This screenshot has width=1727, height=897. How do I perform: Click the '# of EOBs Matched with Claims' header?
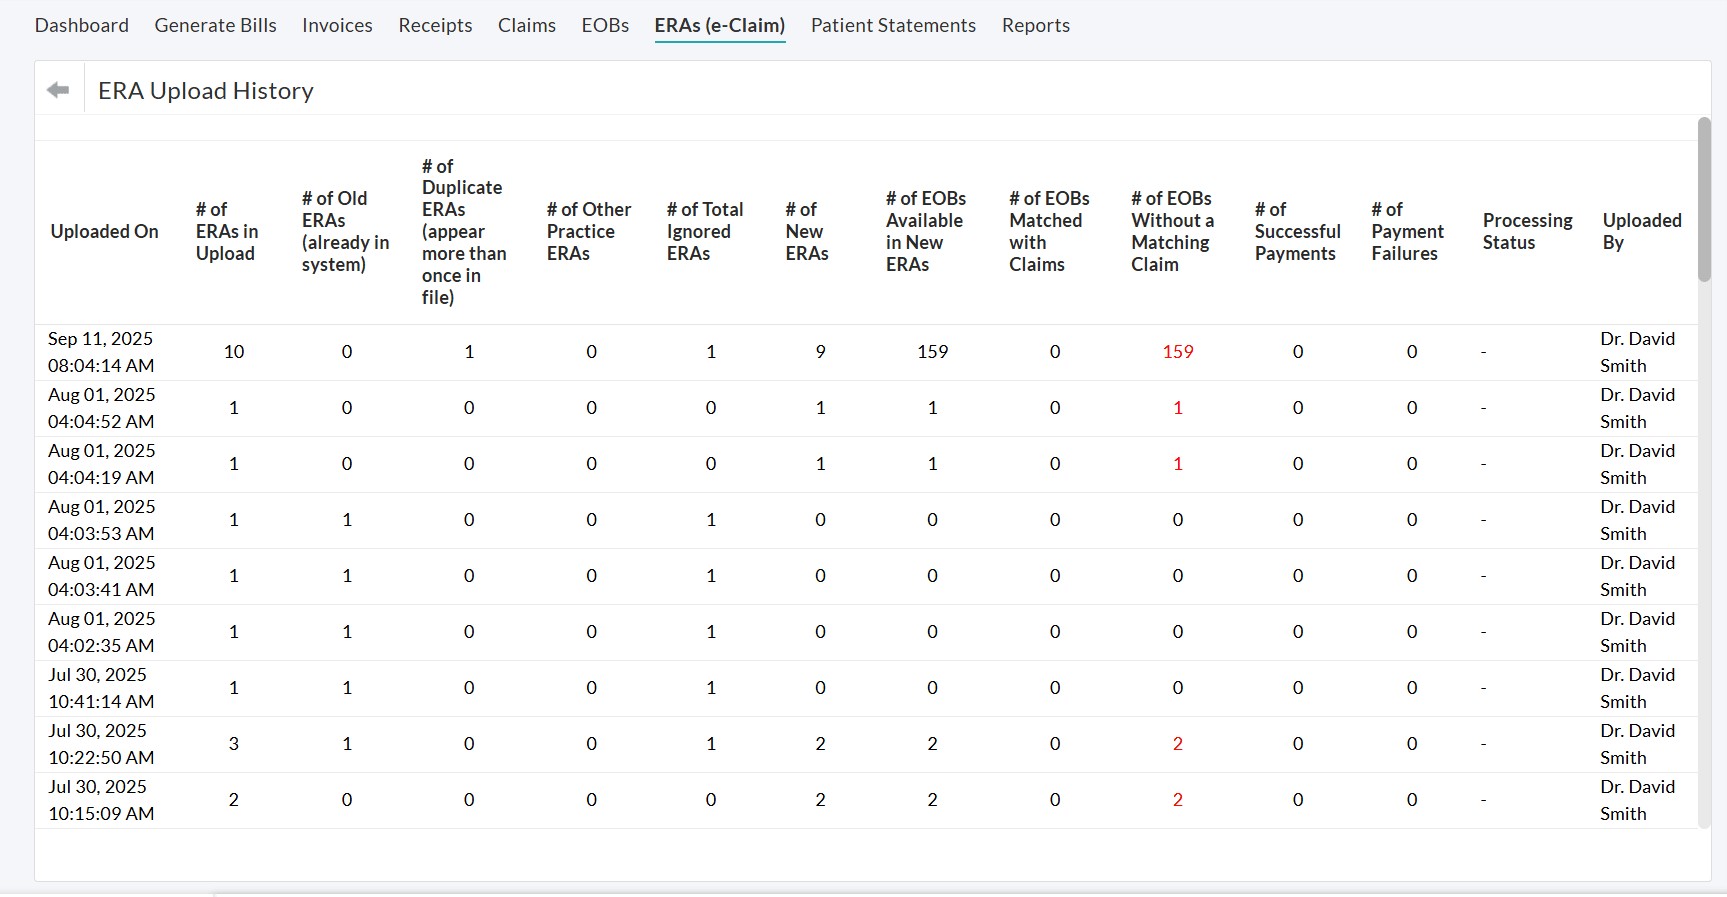click(x=1049, y=232)
